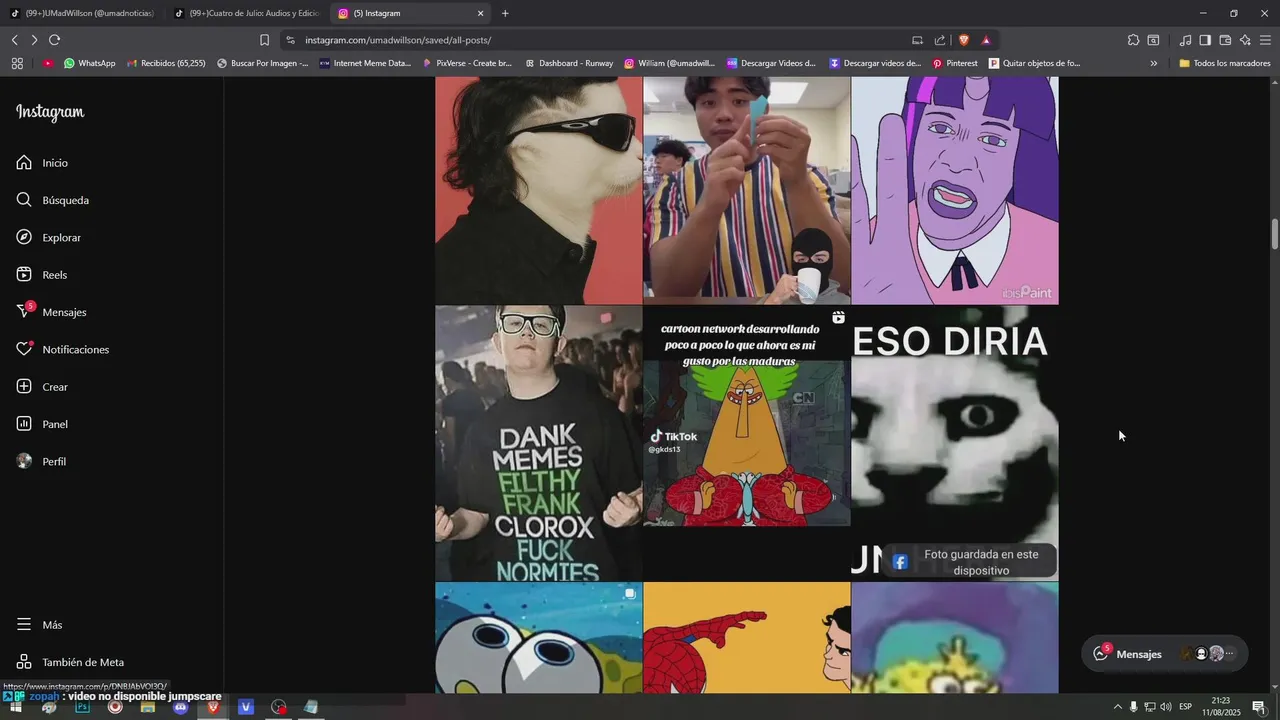Open purple cartoon ibisPaint saved post
The height and width of the screenshot is (720, 1280).
tap(954, 190)
